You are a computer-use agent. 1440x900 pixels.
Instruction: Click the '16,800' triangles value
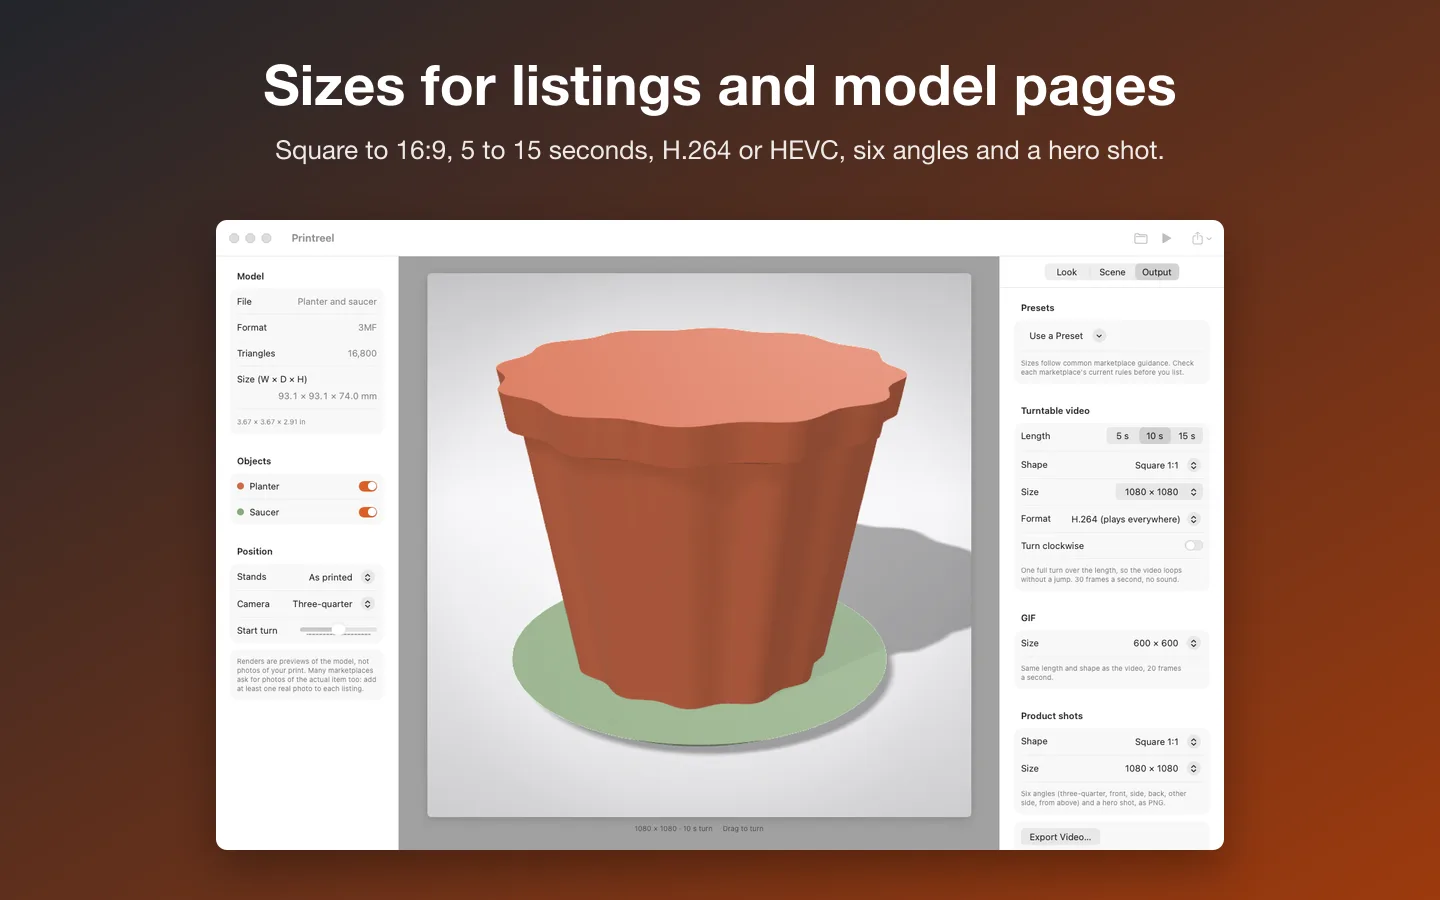[x=362, y=354]
